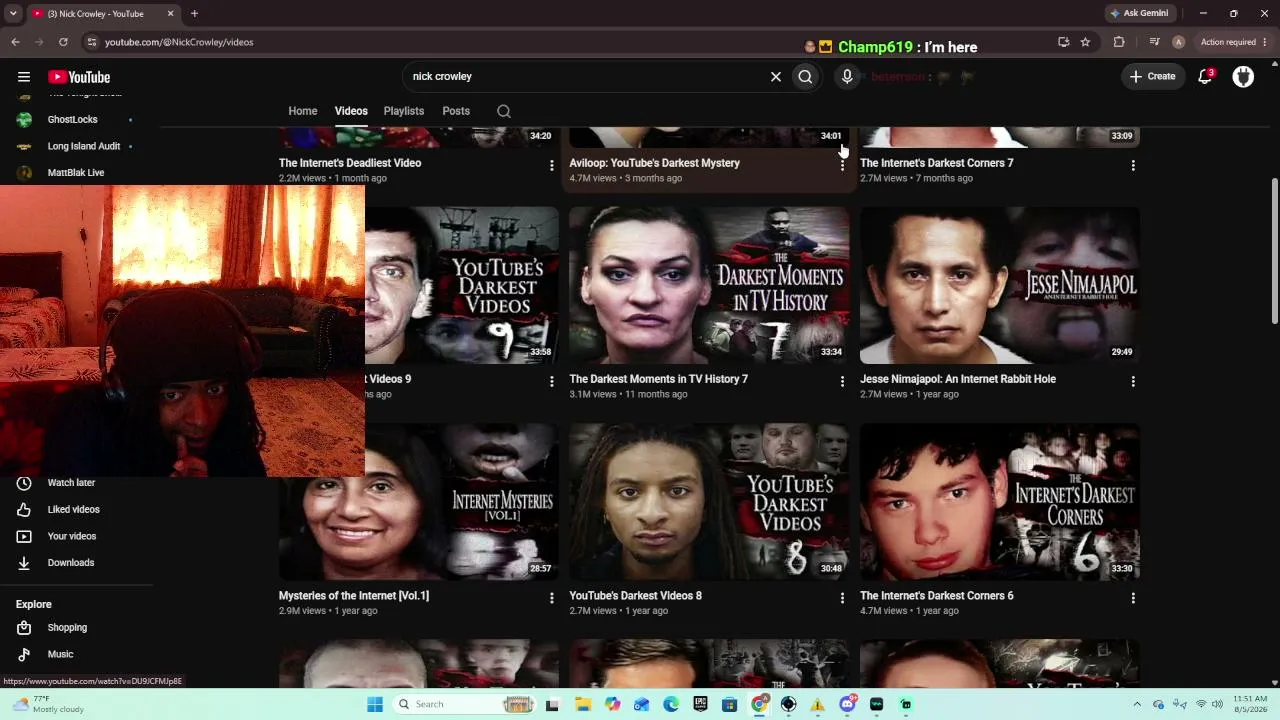Image resolution: width=1280 pixels, height=720 pixels.
Task: Open the Chrome extensions puzzle icon
Action: [x=1119, y=42]
